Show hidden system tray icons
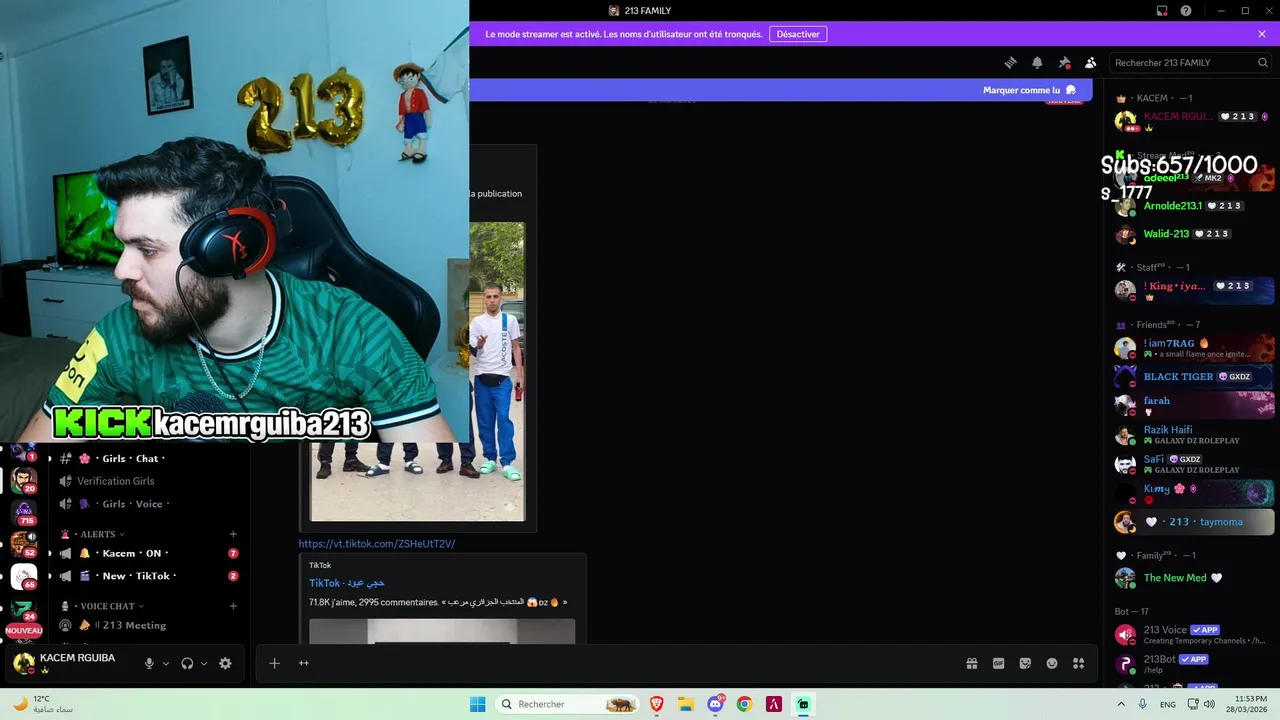The image size is (1280, 720). click(1121, 704)
